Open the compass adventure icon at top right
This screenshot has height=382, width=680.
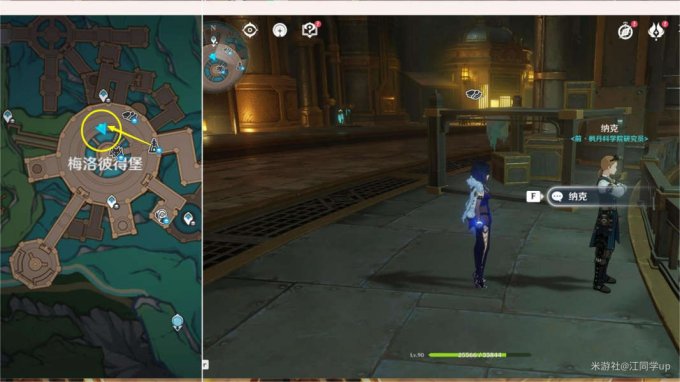pyautogui.click(x=626, y=31)
